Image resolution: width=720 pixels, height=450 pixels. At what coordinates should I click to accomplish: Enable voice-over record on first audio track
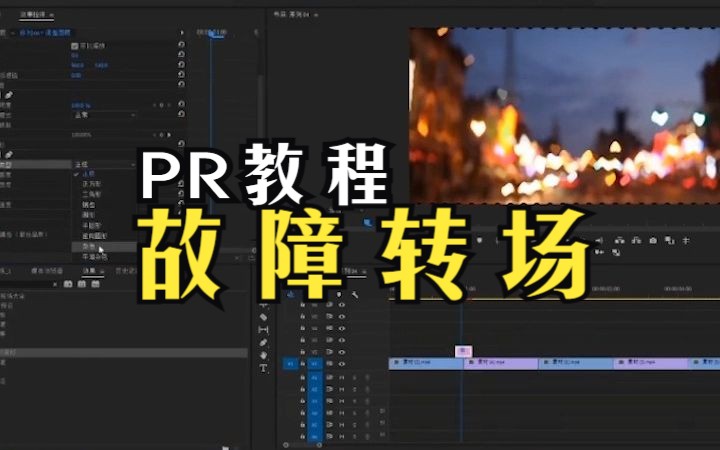pyautogui.click(x=367, y=377)
